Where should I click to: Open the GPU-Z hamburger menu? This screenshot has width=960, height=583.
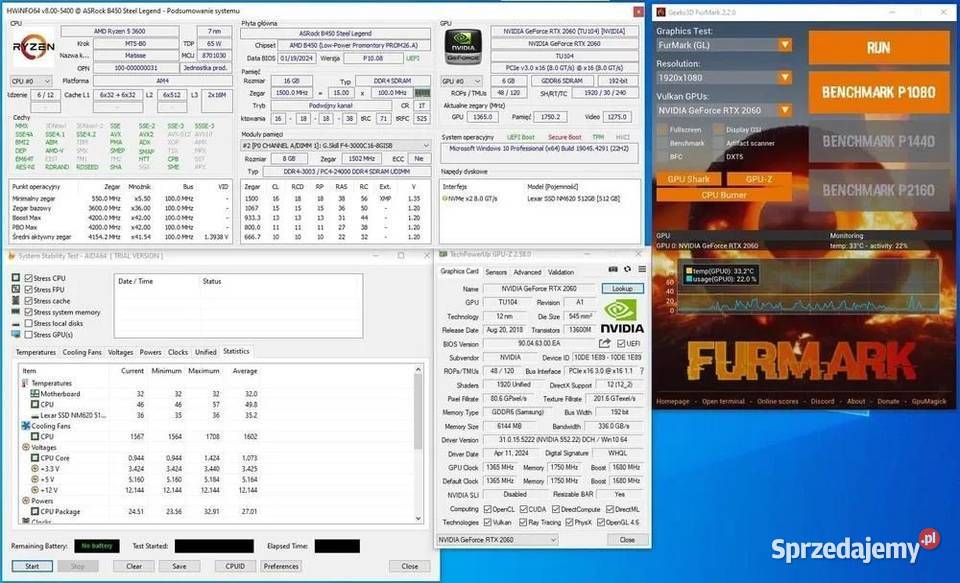[642, 269]
